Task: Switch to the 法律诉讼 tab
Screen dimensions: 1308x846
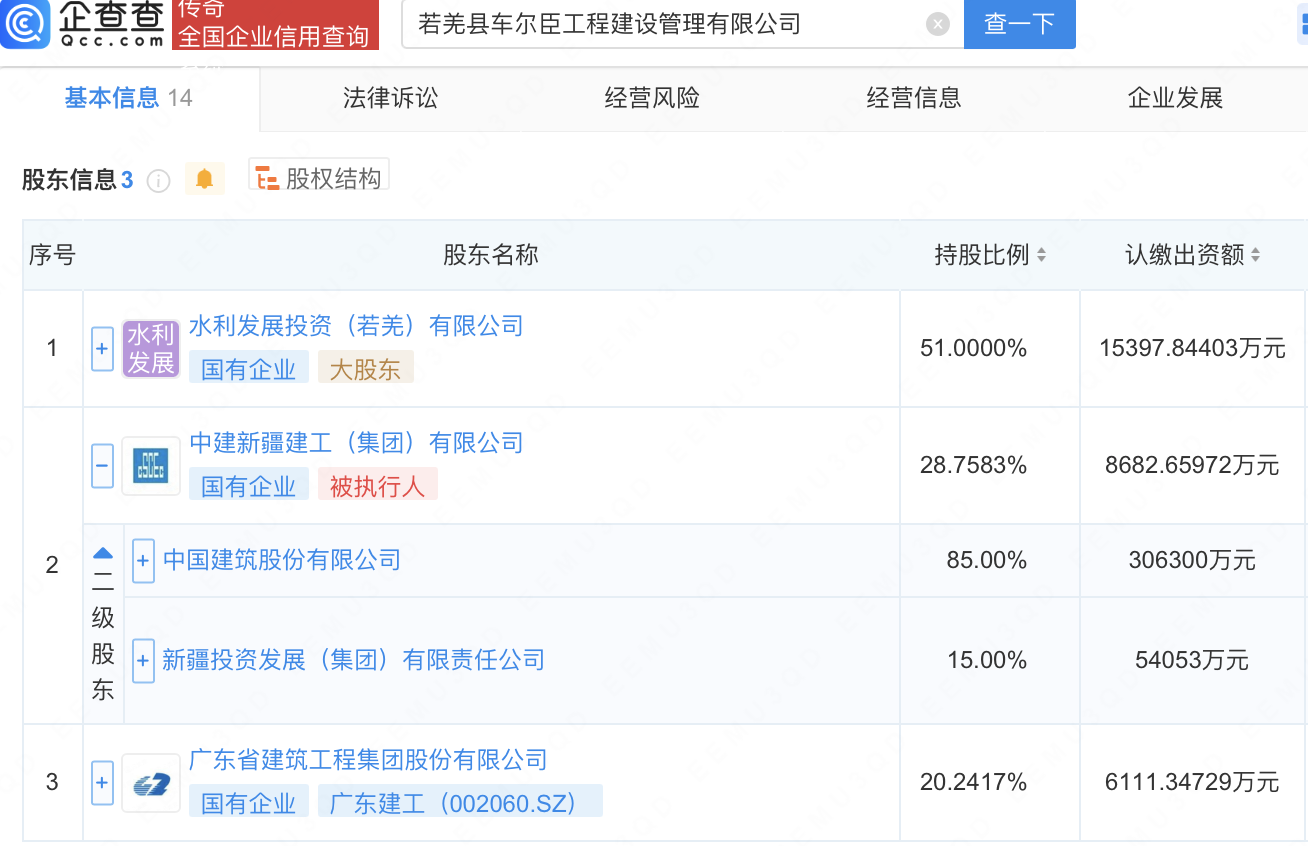Action: tap(390, 98)
